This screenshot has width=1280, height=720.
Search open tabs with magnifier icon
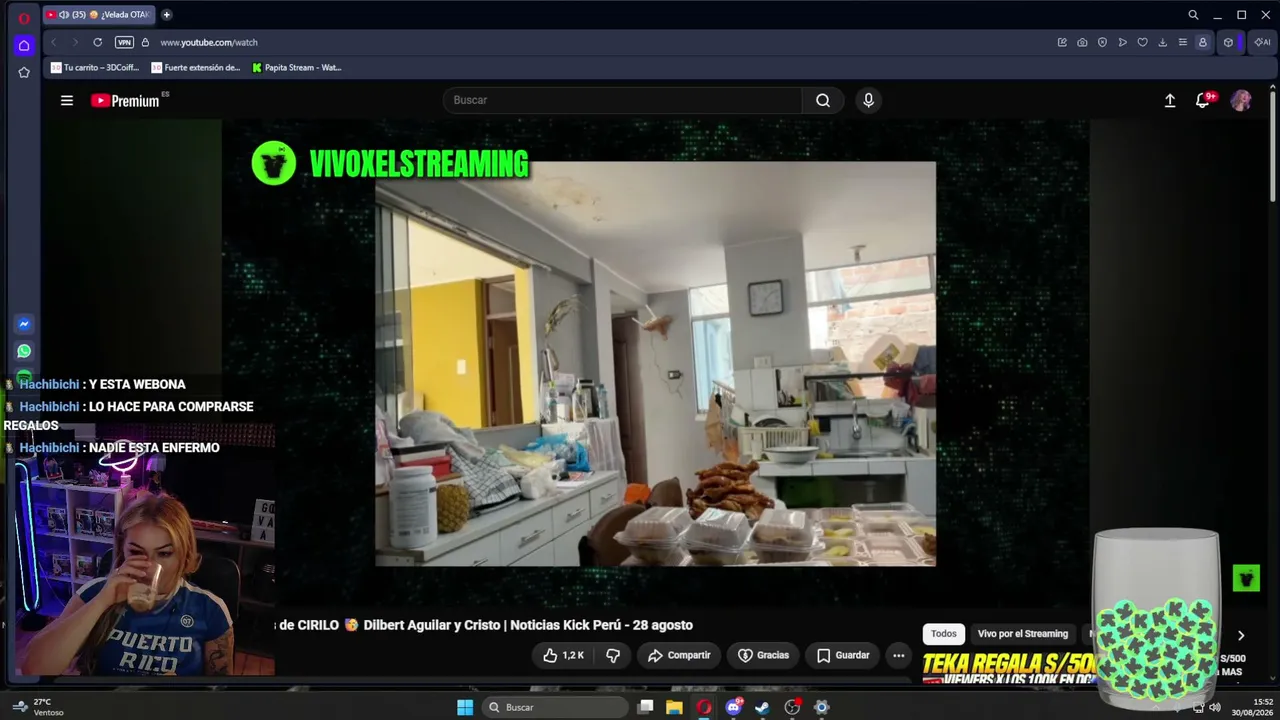tap(1193, 15)
